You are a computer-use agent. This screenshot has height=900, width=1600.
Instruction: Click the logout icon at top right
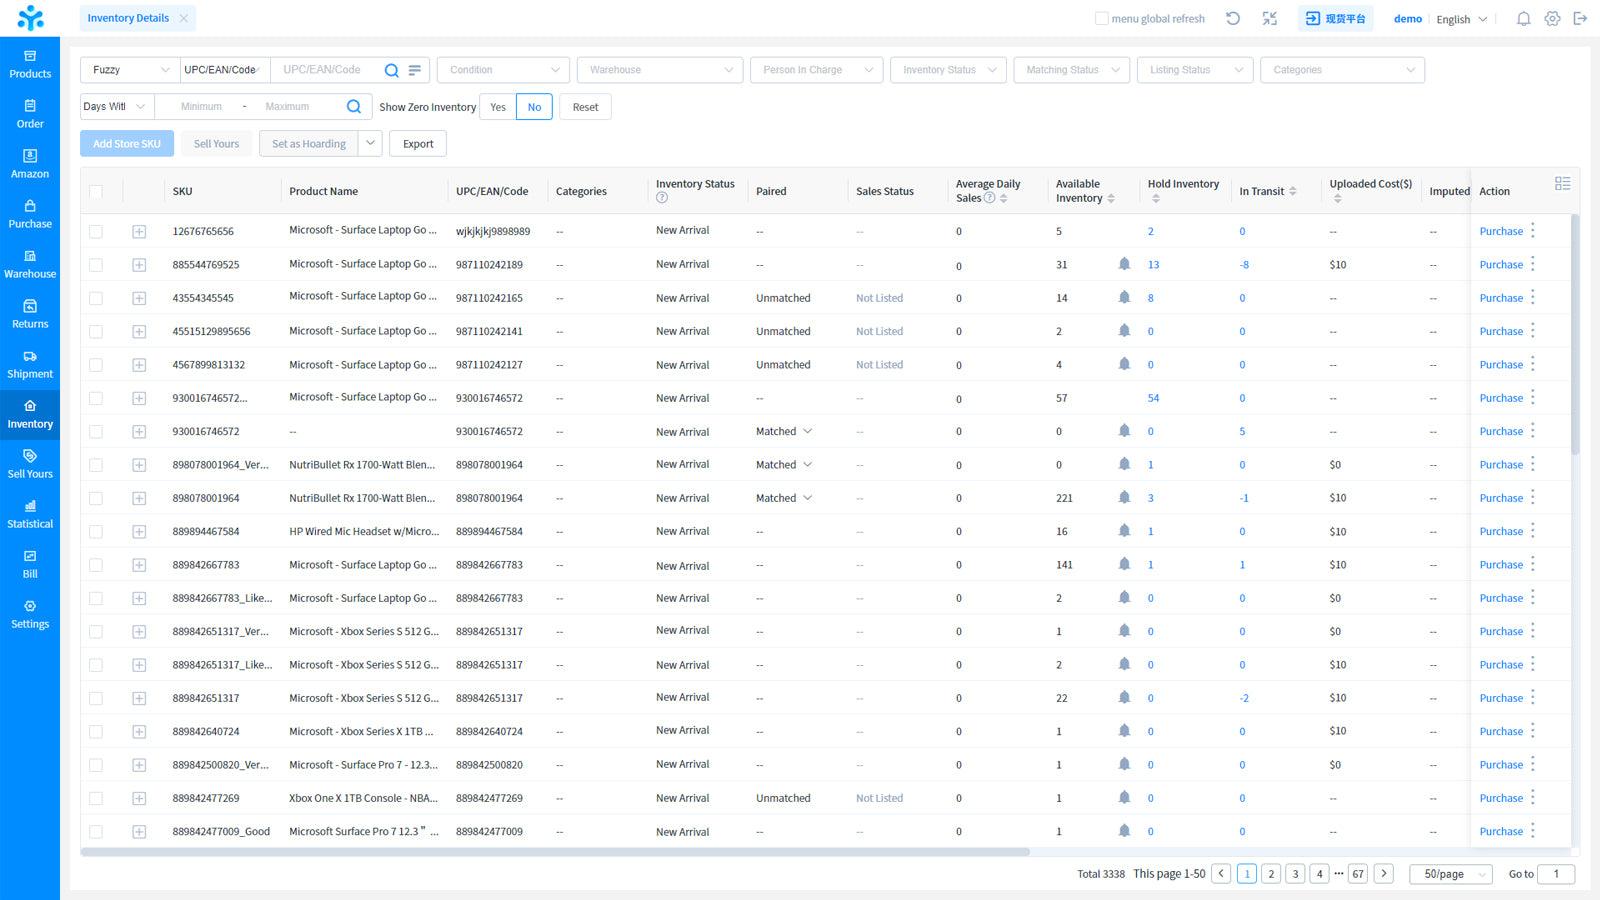pyautogui.click(x=1580, y=19)
